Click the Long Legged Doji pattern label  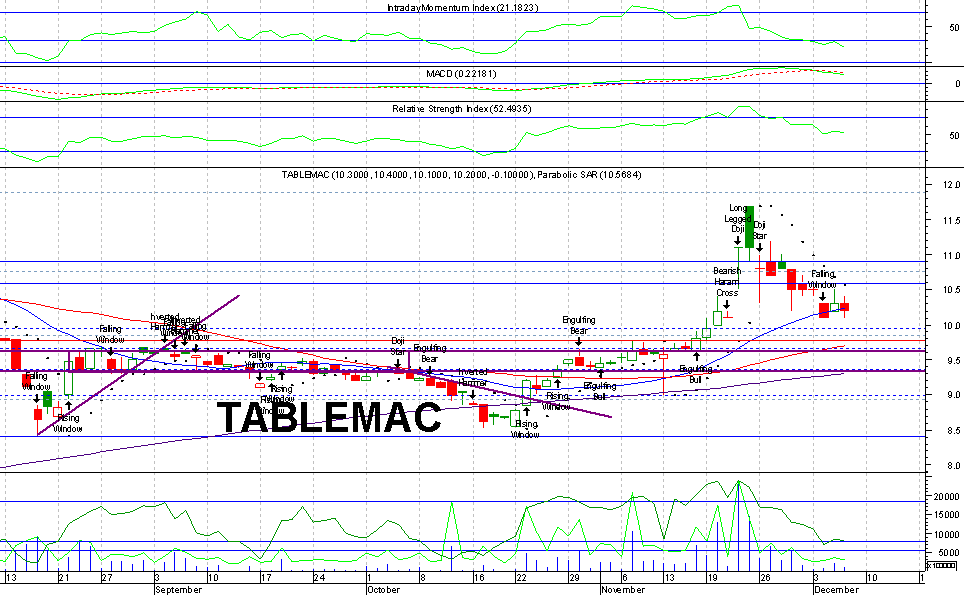(x=738, y=219)
